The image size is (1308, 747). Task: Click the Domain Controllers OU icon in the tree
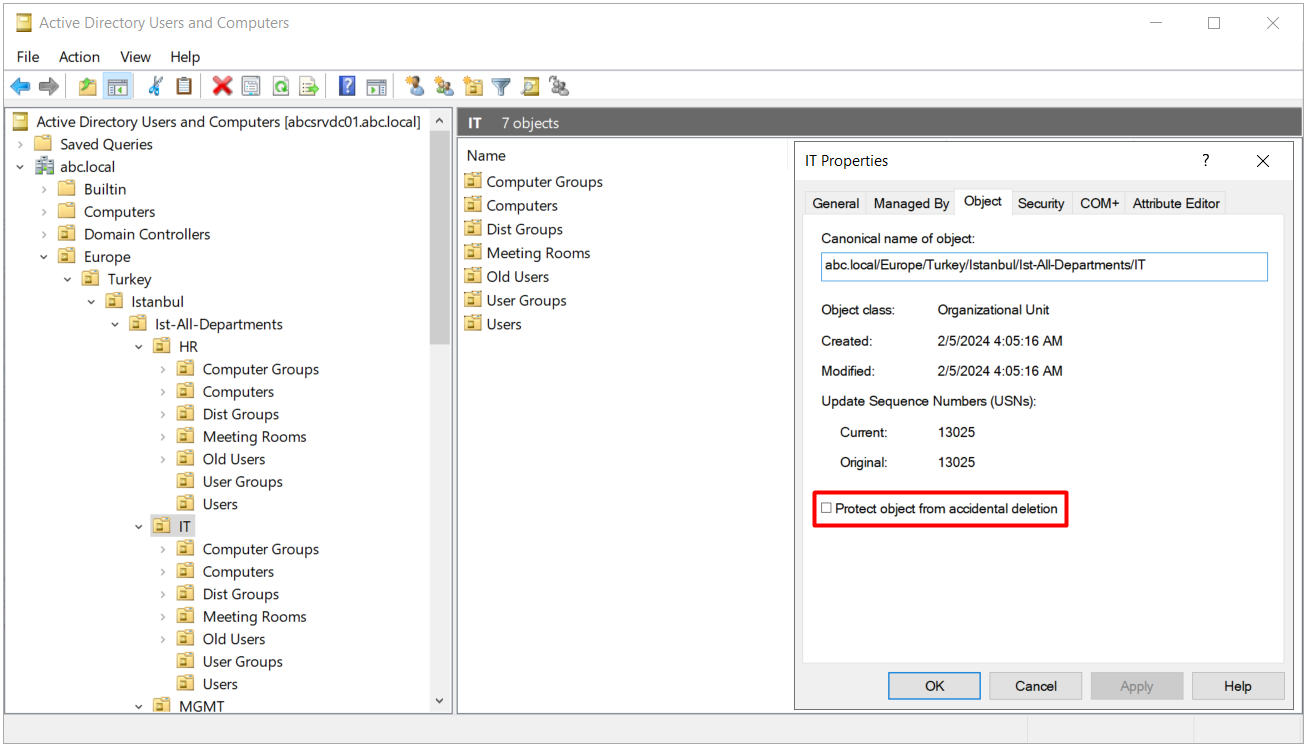[x=67, y=234]
